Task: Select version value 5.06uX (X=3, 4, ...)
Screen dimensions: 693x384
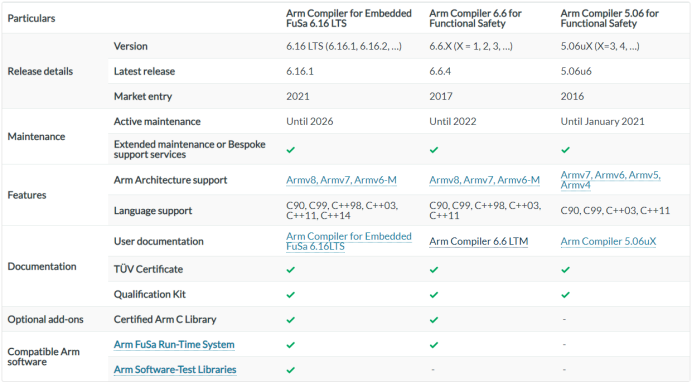Action: coord(600,46)
